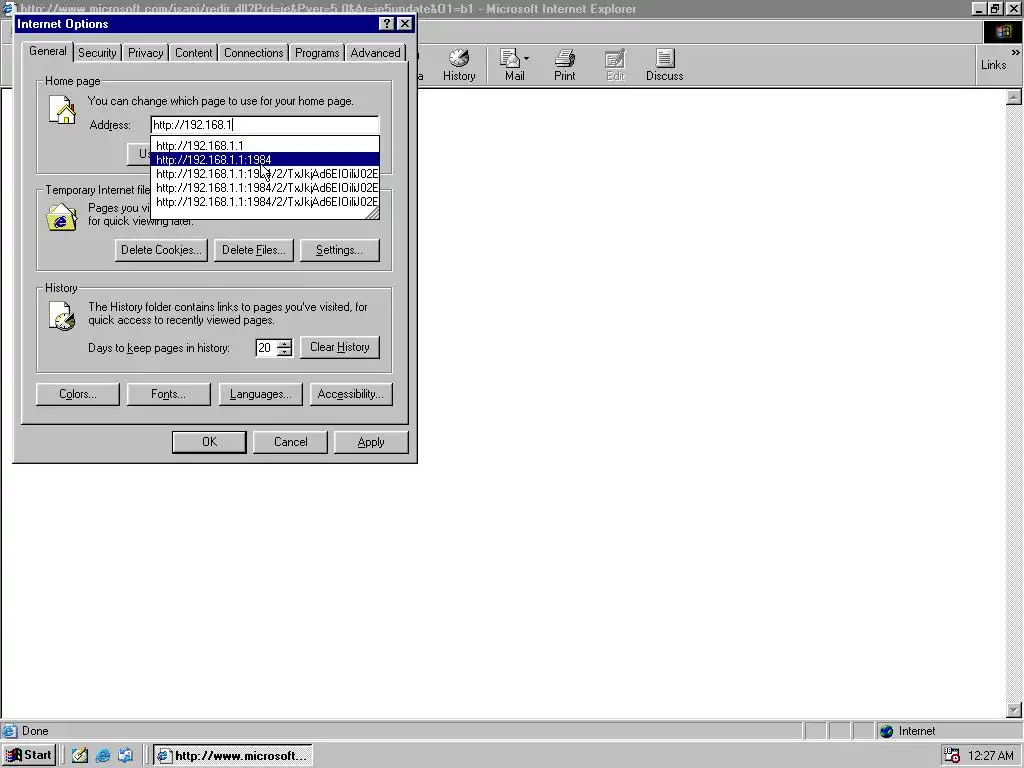The image size is (1024, 768).
Task: Click the History clock page icon
Action: [62, 316]
